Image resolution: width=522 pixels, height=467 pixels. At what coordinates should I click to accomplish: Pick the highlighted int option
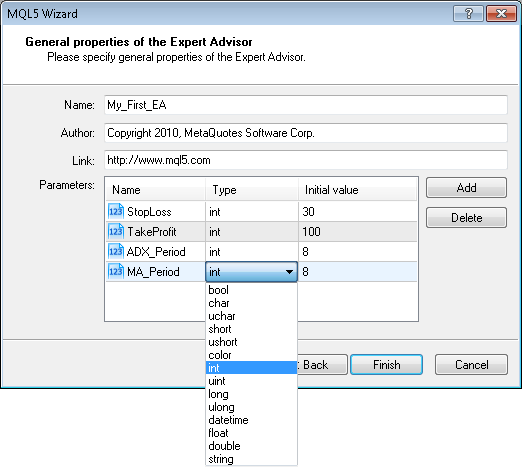(x=251, y=368)
